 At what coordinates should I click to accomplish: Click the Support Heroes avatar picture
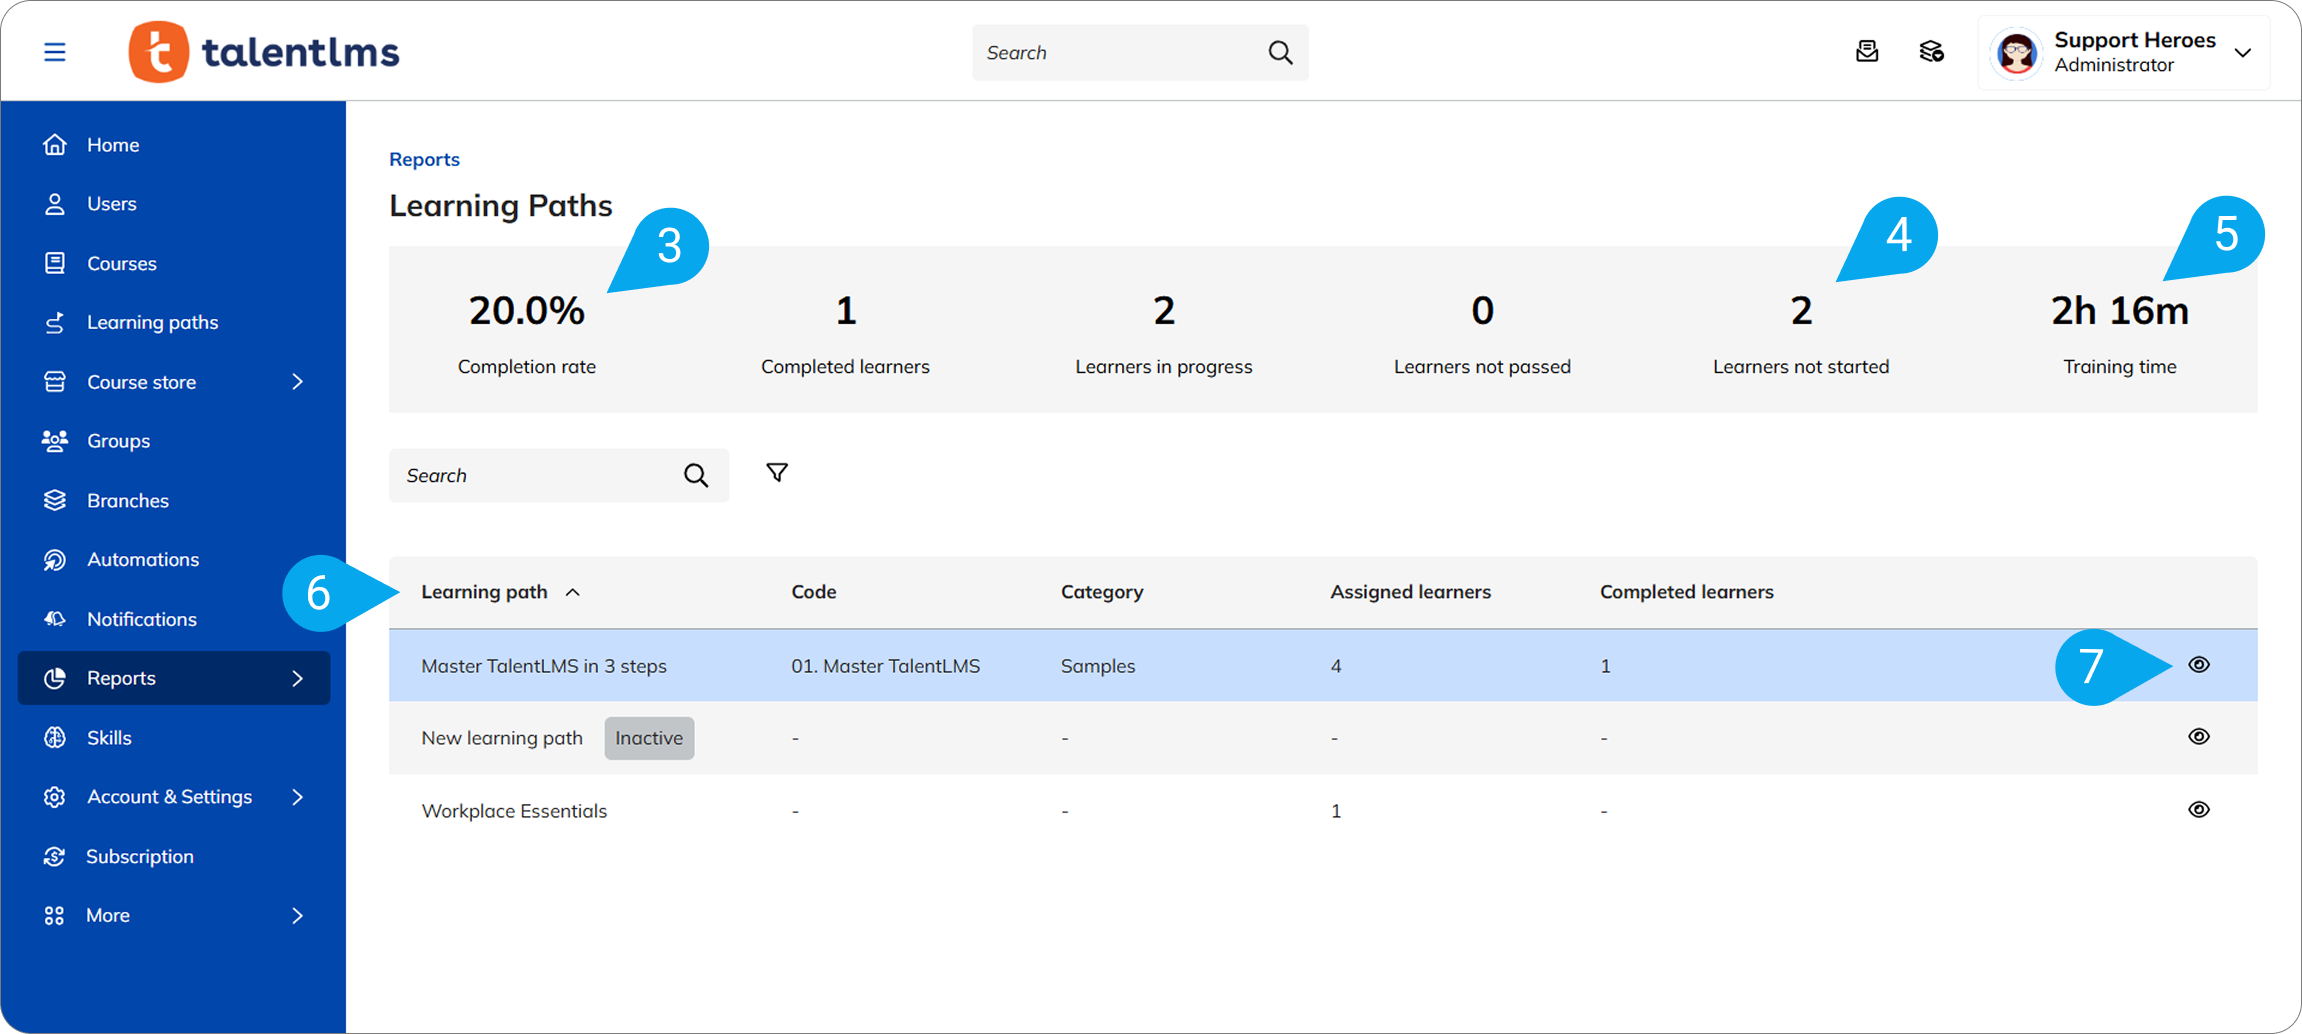(2016, 53)
